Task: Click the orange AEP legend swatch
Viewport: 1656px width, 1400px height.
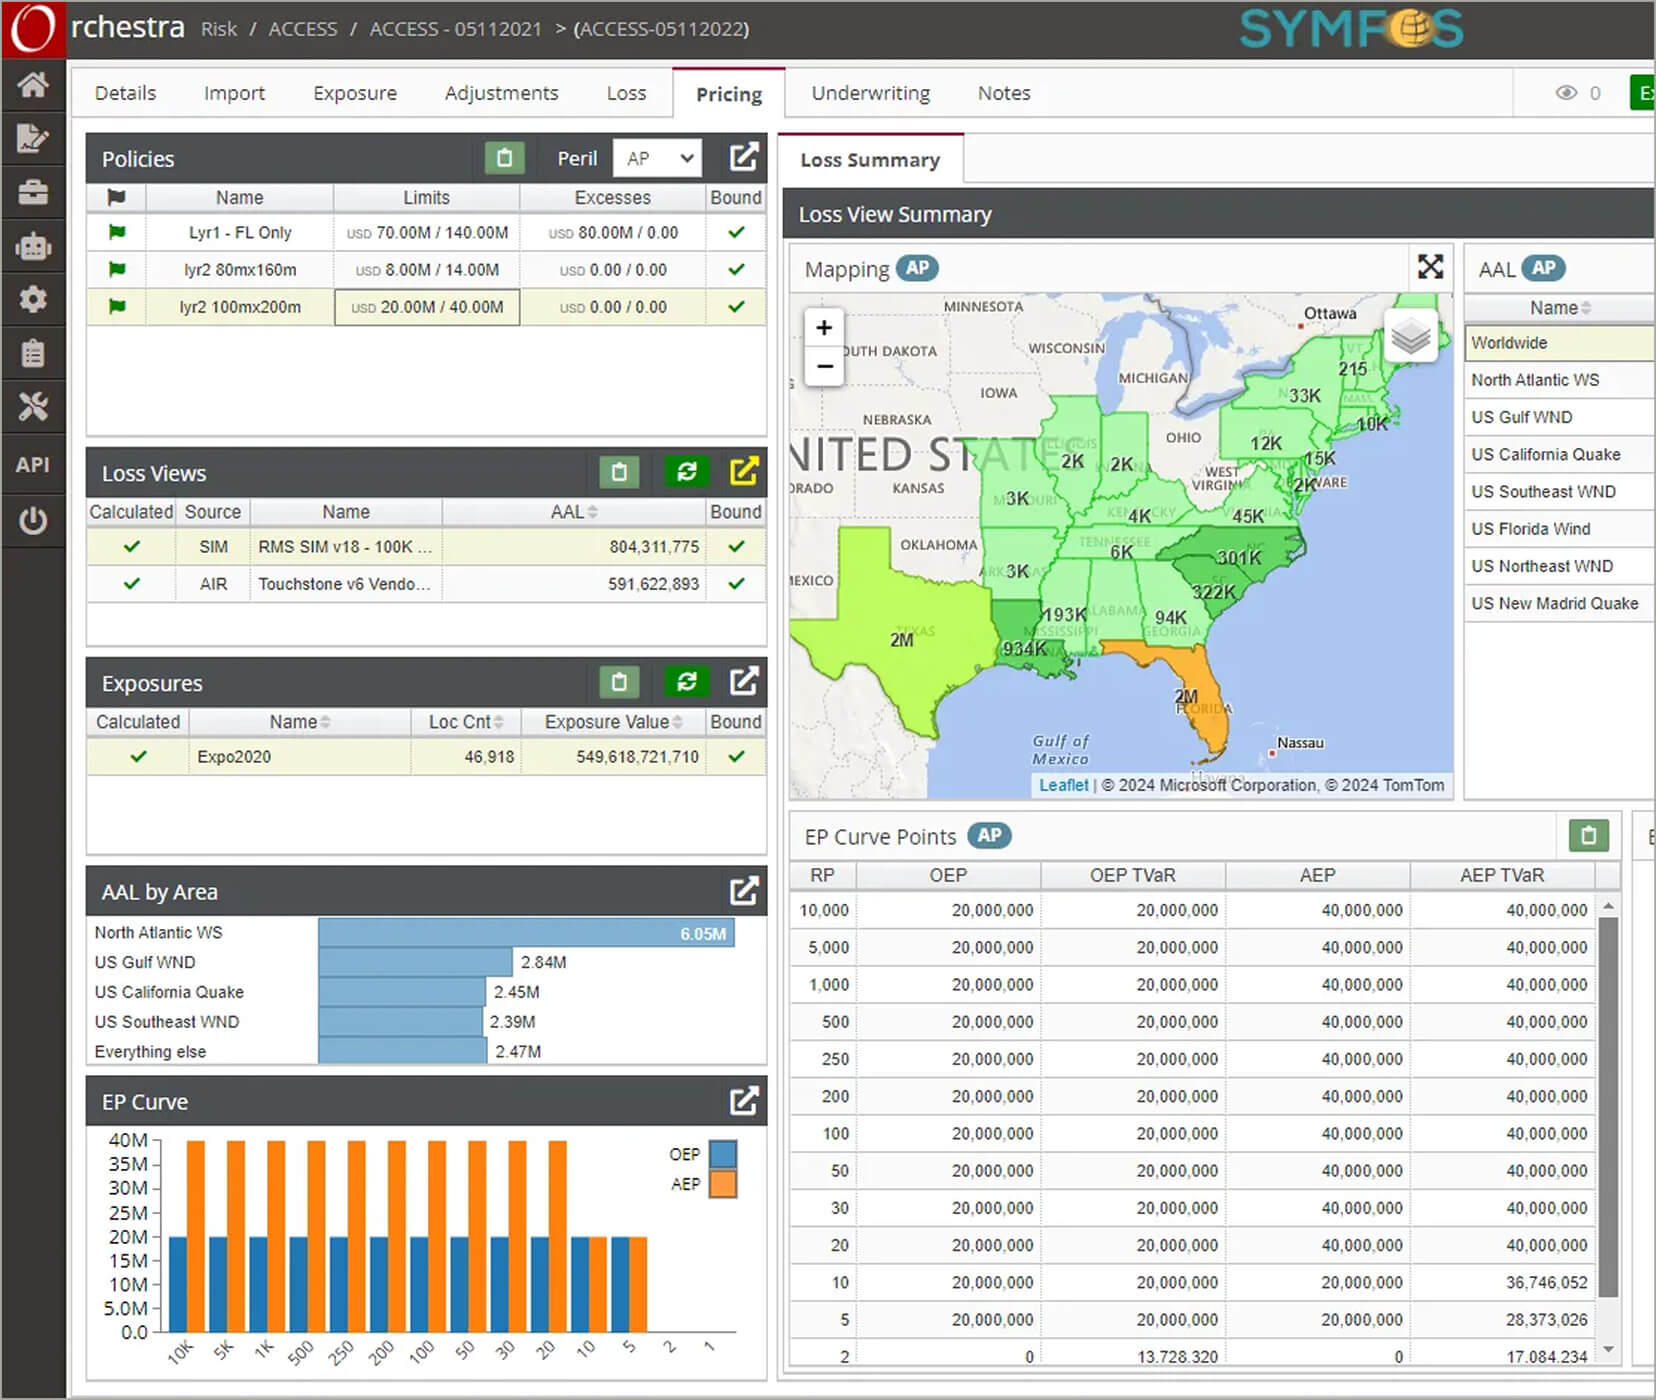Action: point(722,1184)
